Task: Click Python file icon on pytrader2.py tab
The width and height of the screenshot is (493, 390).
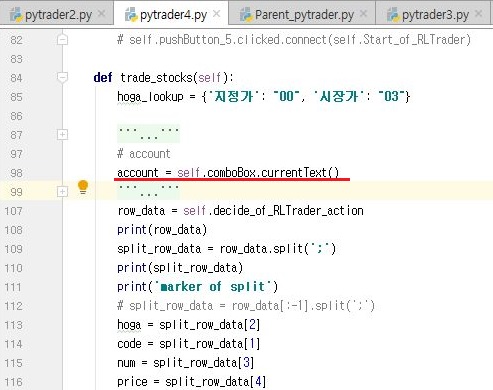Action: (16, 15)
